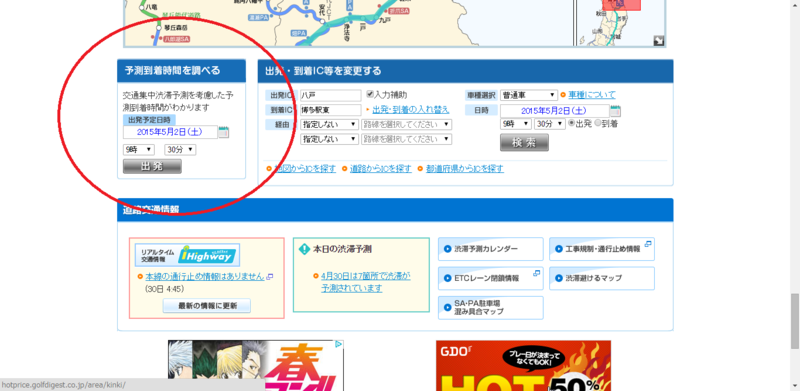Image resolution: width=800 pixels, height=391 pixels.
Task: Select the 到着 radio button
Action: (x=597, y=124)
